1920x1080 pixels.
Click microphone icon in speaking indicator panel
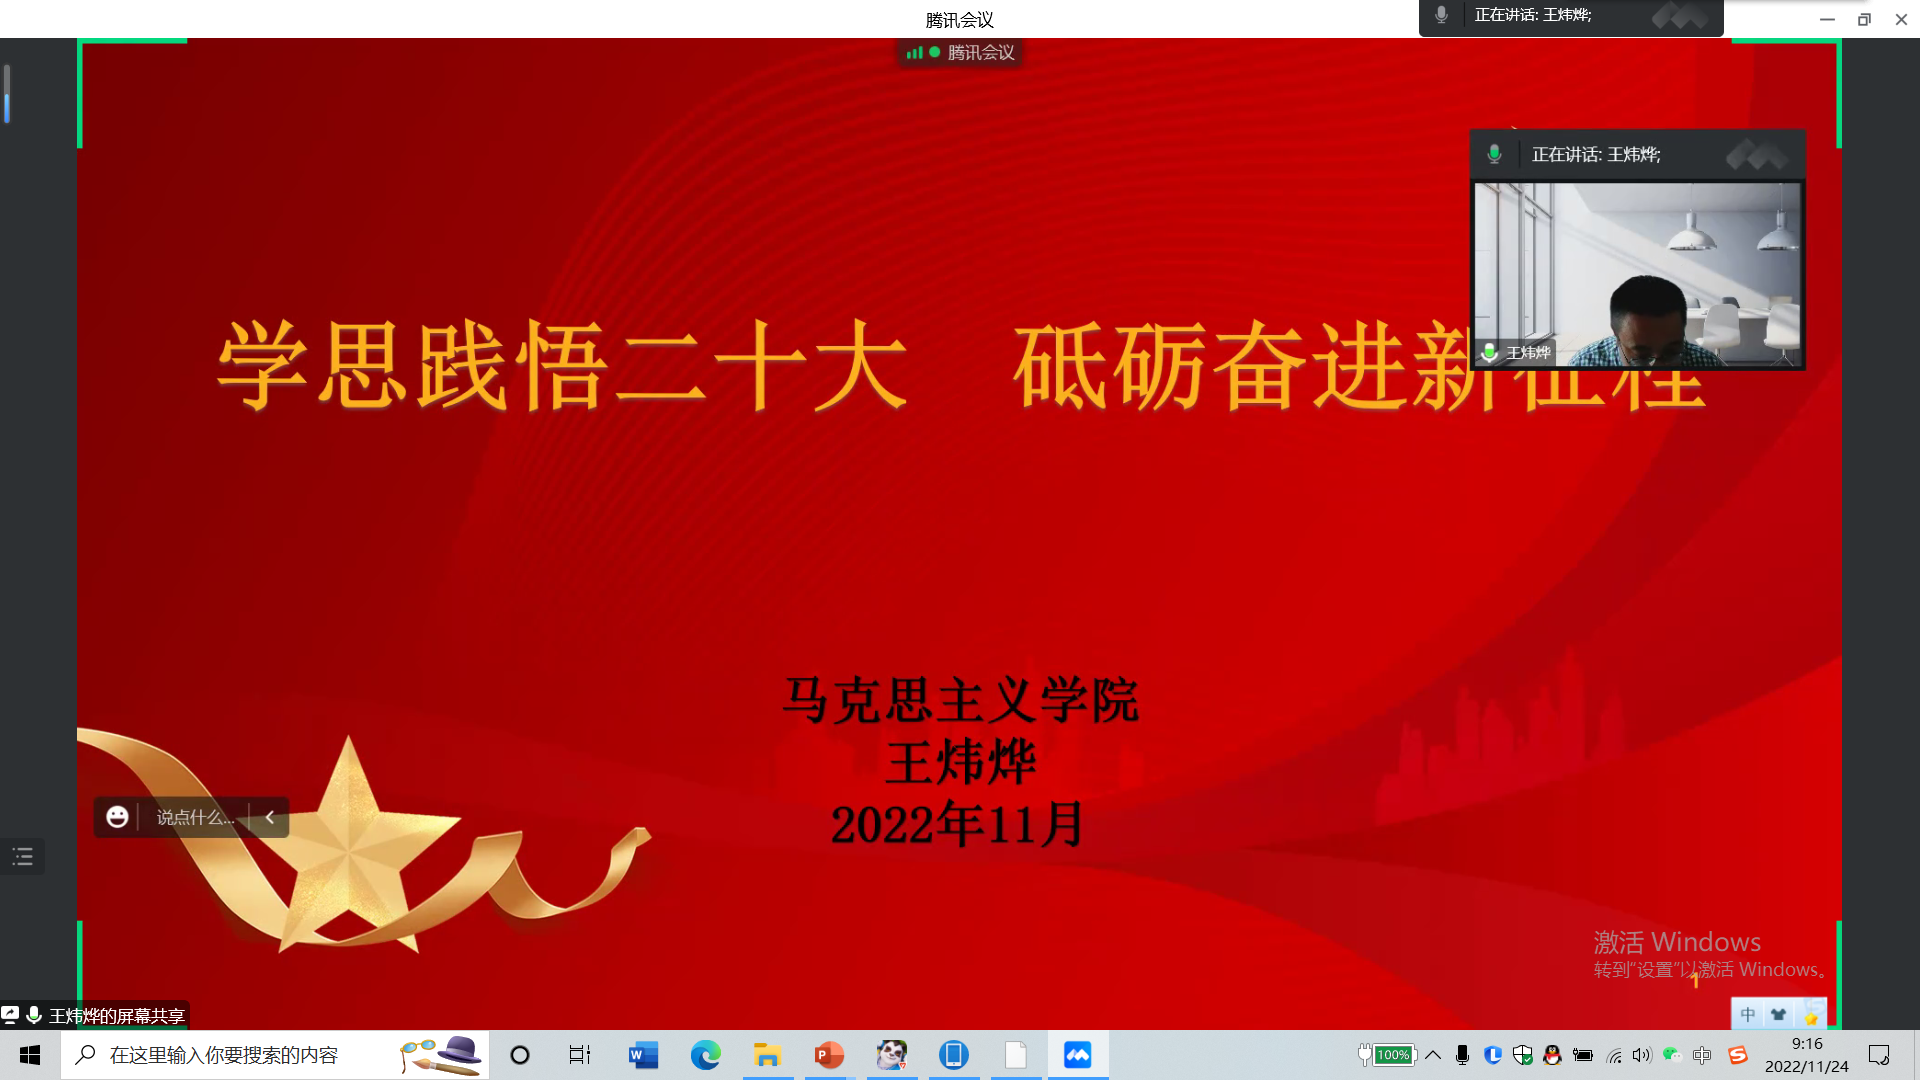pos(1494,154)
